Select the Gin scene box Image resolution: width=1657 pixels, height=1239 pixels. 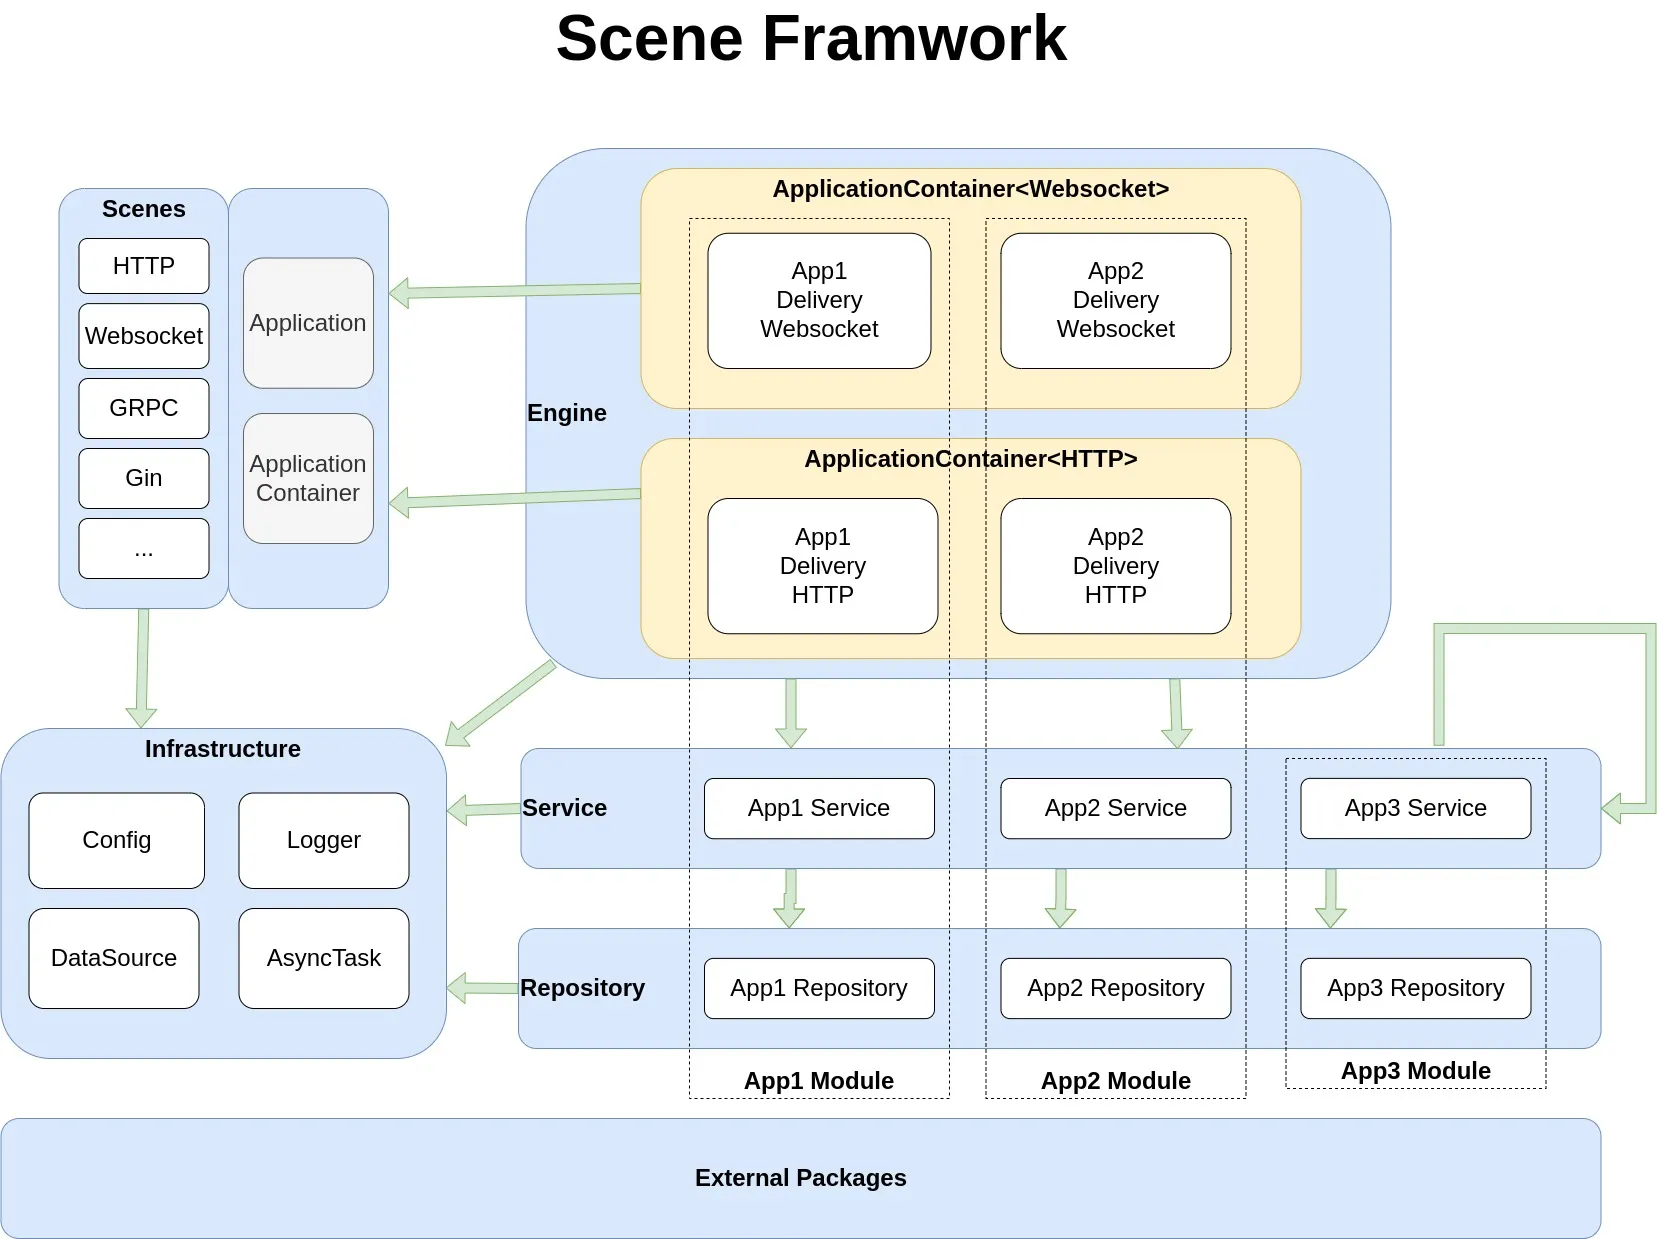(144, 478)
